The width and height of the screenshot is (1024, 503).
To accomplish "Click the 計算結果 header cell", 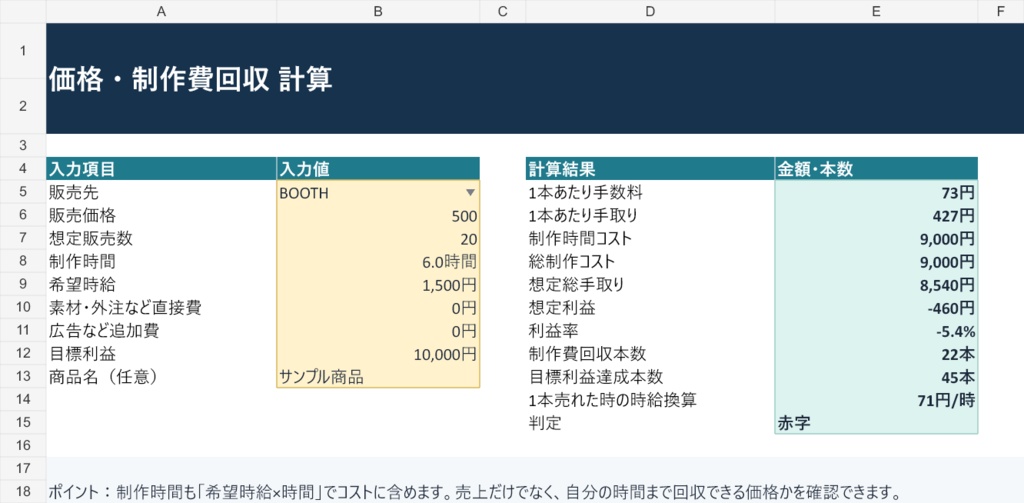I will (650, 169).
